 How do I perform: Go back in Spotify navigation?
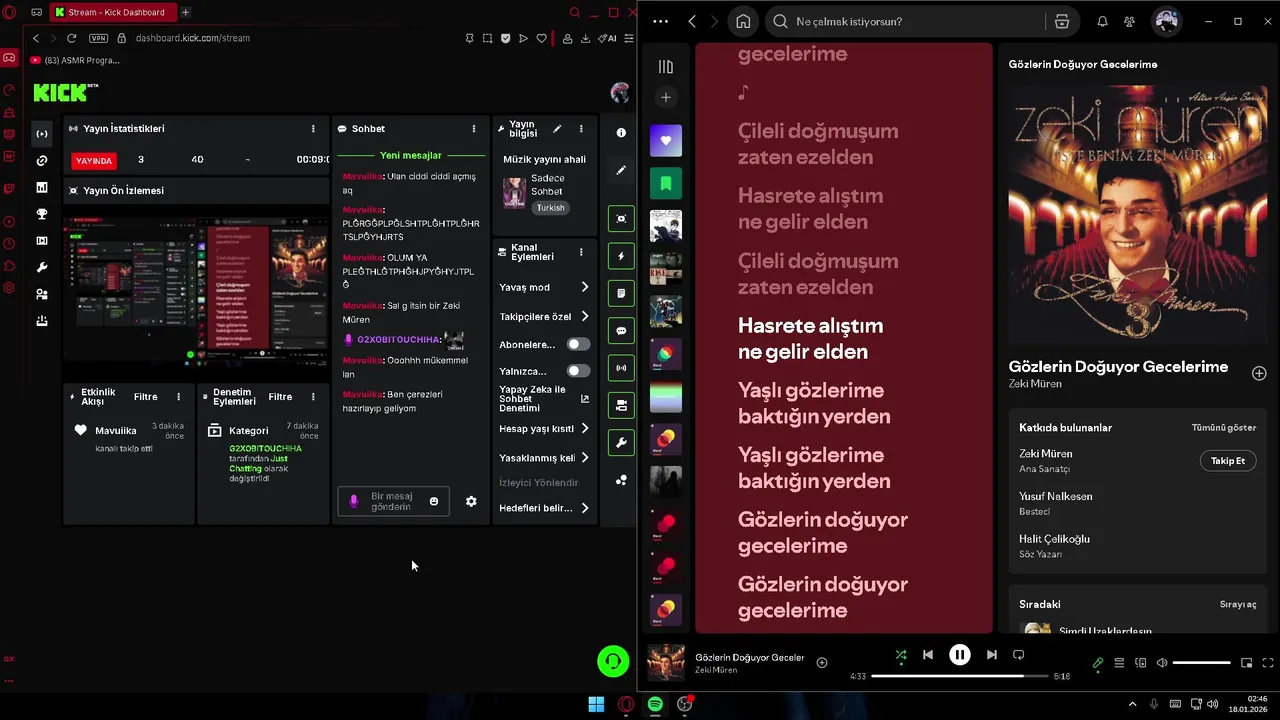coord(692,21)
